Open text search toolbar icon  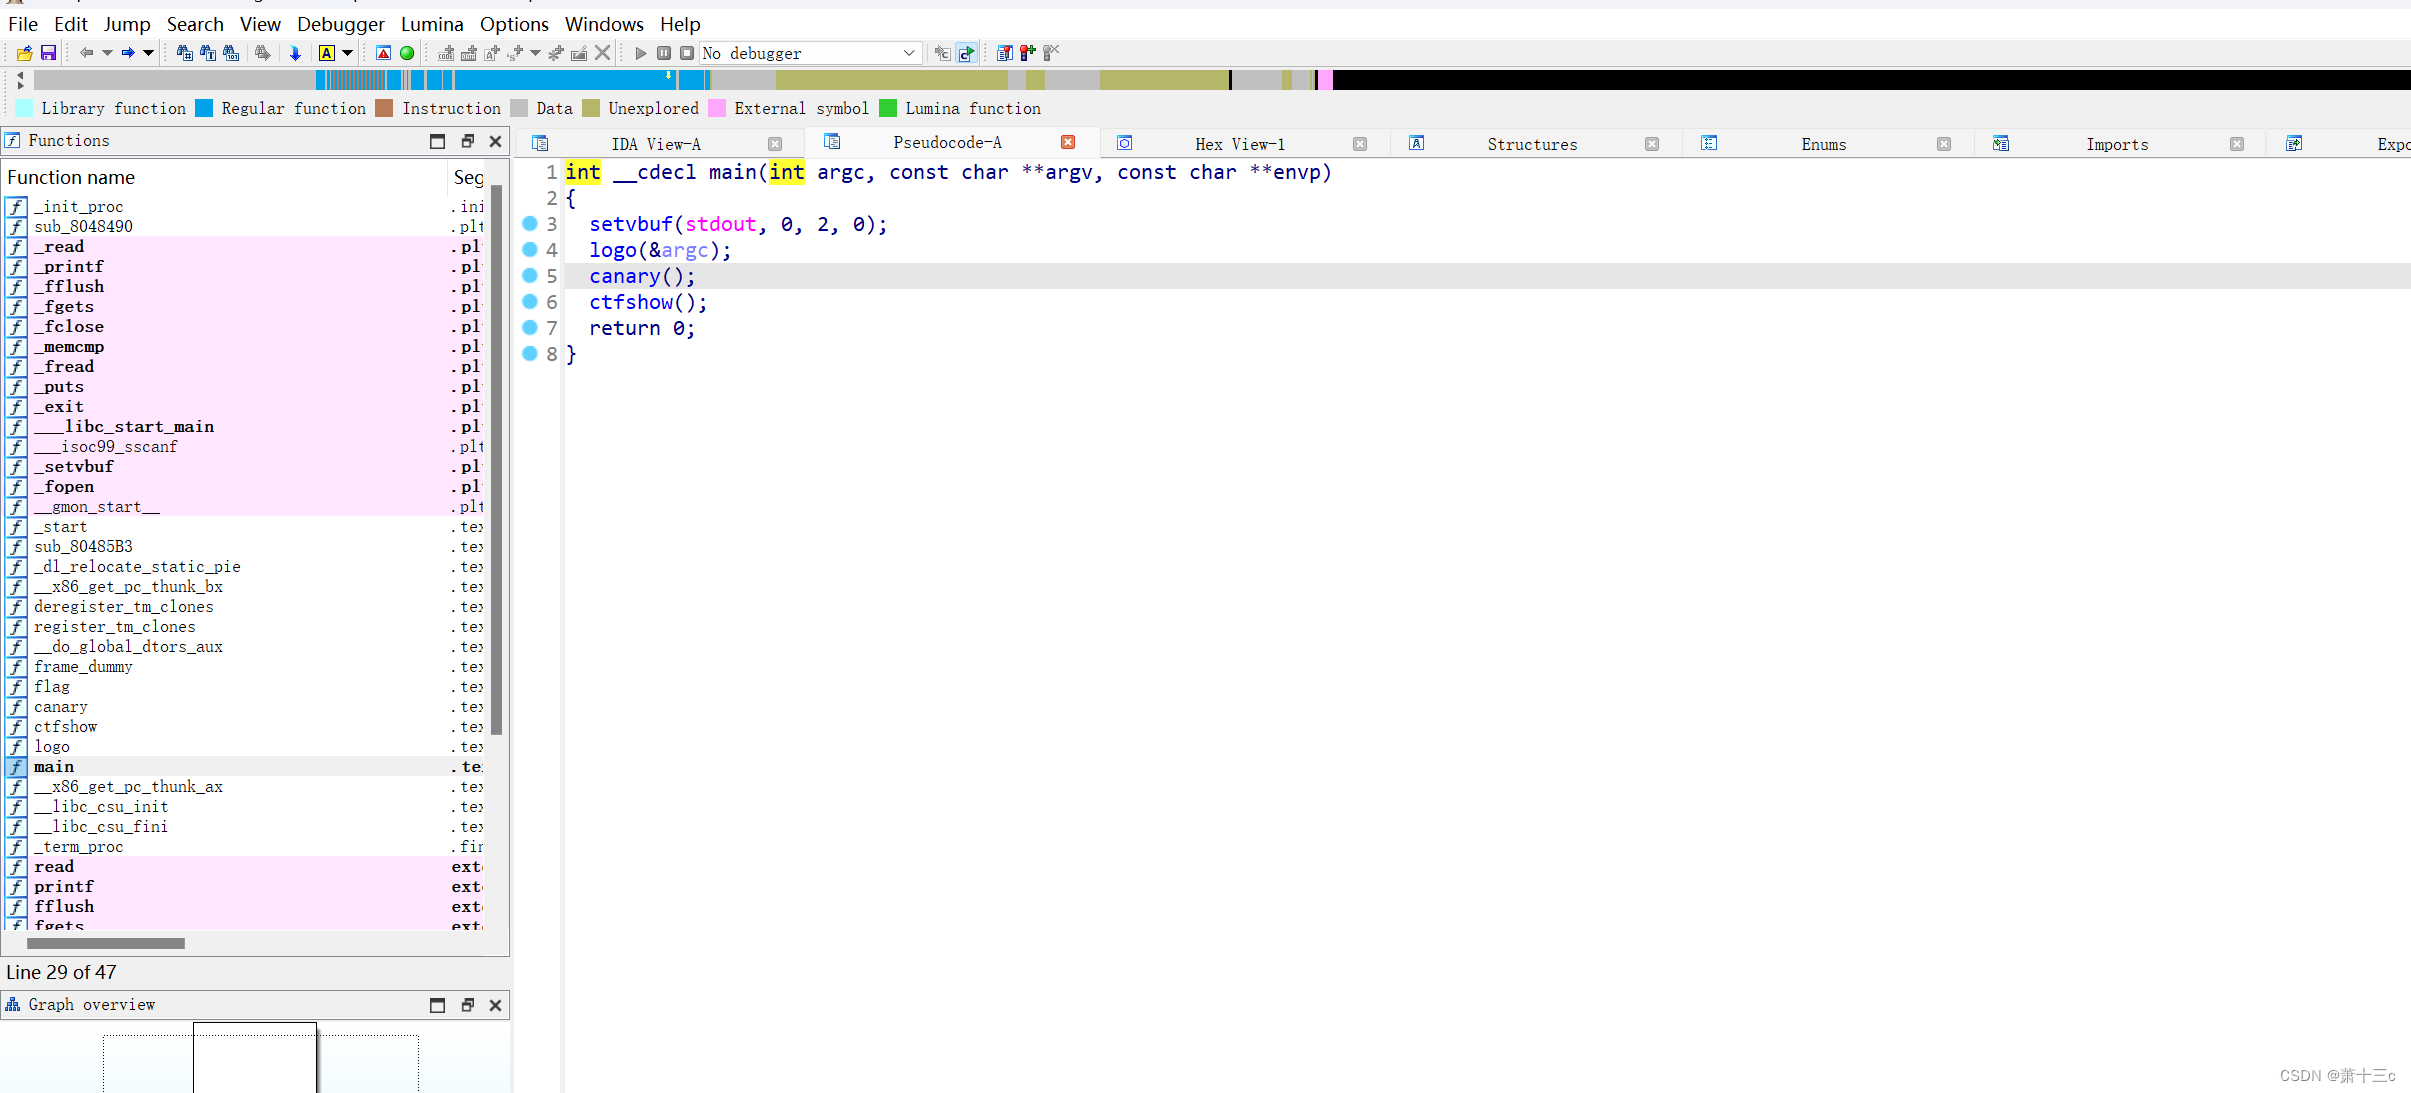(x=209, y=53)
